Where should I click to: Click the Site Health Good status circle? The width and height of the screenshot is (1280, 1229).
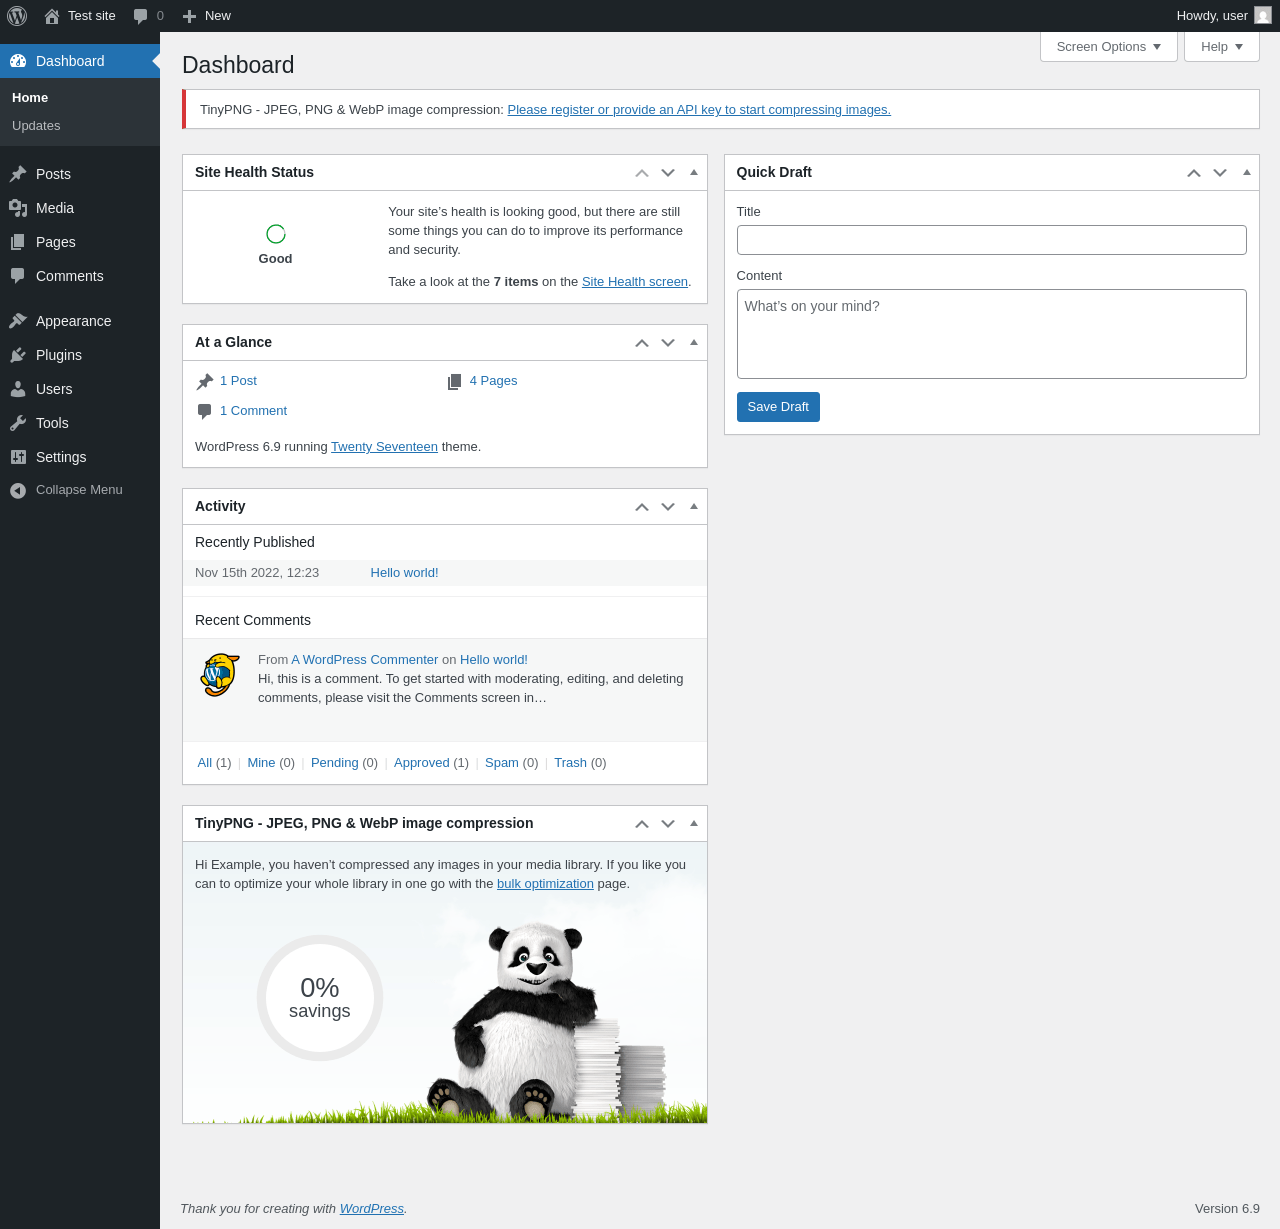coord(276,234)
